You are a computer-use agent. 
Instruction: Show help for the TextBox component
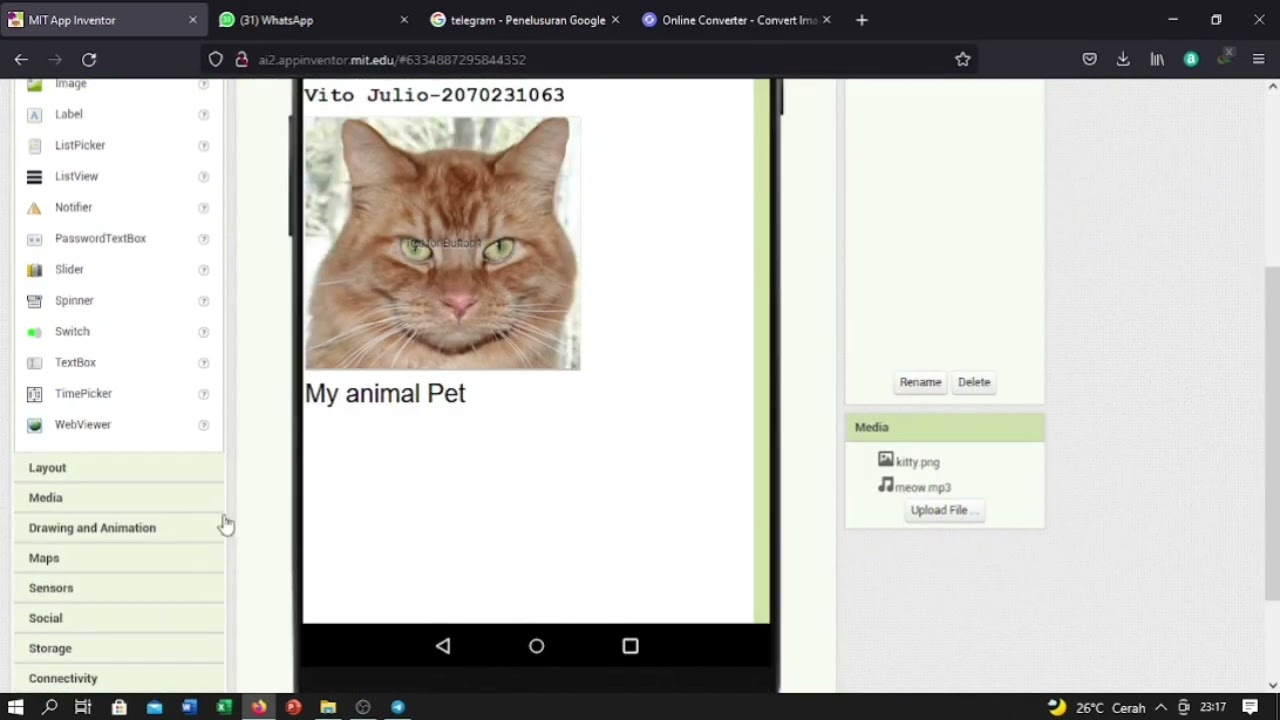coord(203,362)
